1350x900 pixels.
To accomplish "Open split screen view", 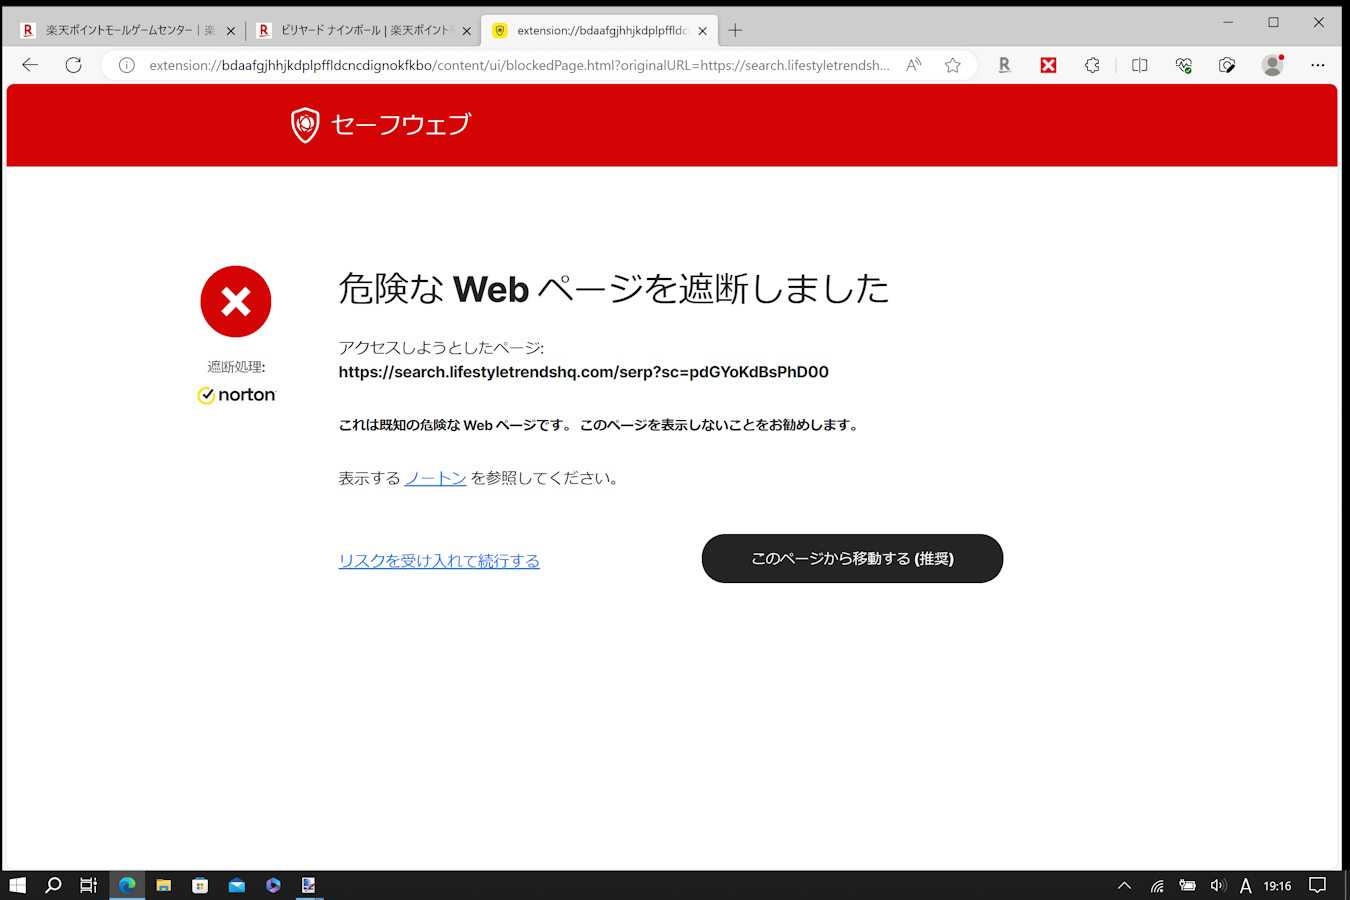I will [x=1139, y=65].
